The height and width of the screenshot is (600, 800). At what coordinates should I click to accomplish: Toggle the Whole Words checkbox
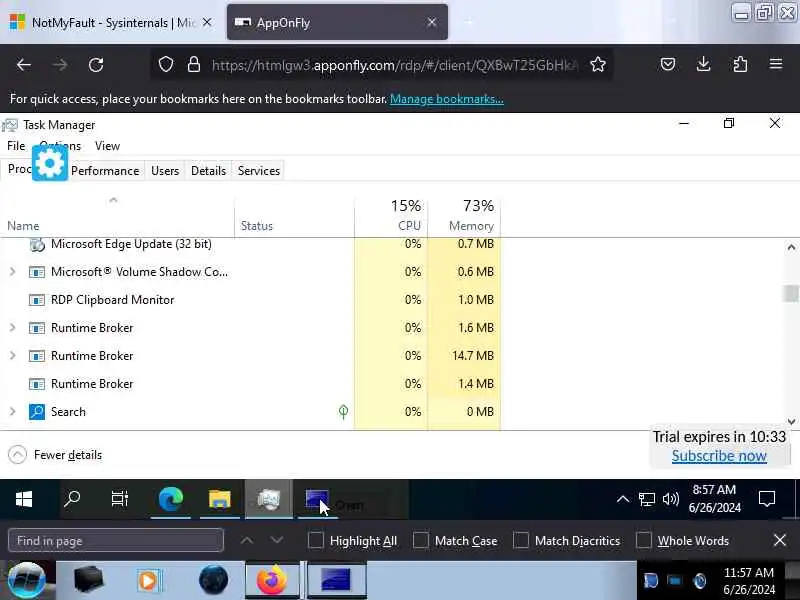pos(643,540)
